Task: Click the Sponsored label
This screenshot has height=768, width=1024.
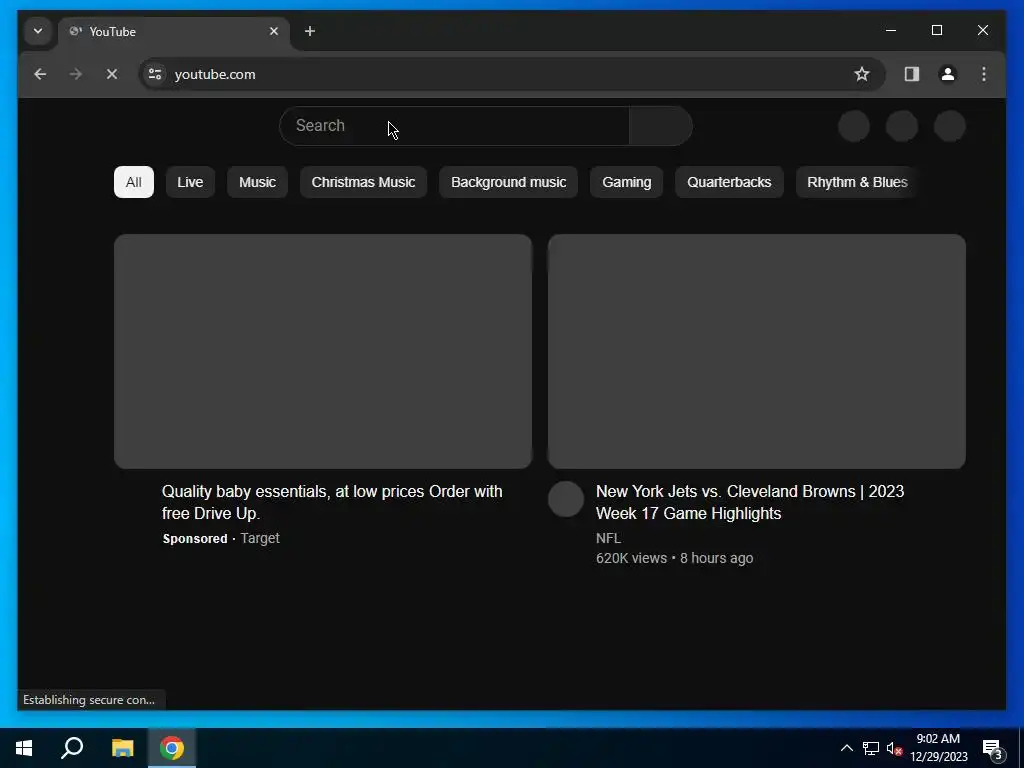Action: (195, 539)
